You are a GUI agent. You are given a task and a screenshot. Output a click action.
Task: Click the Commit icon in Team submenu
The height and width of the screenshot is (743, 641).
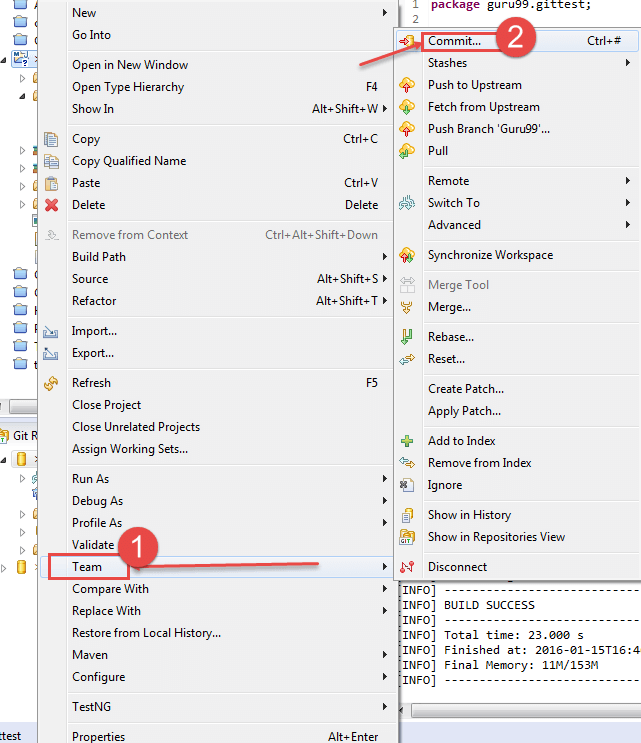(407, 41)
